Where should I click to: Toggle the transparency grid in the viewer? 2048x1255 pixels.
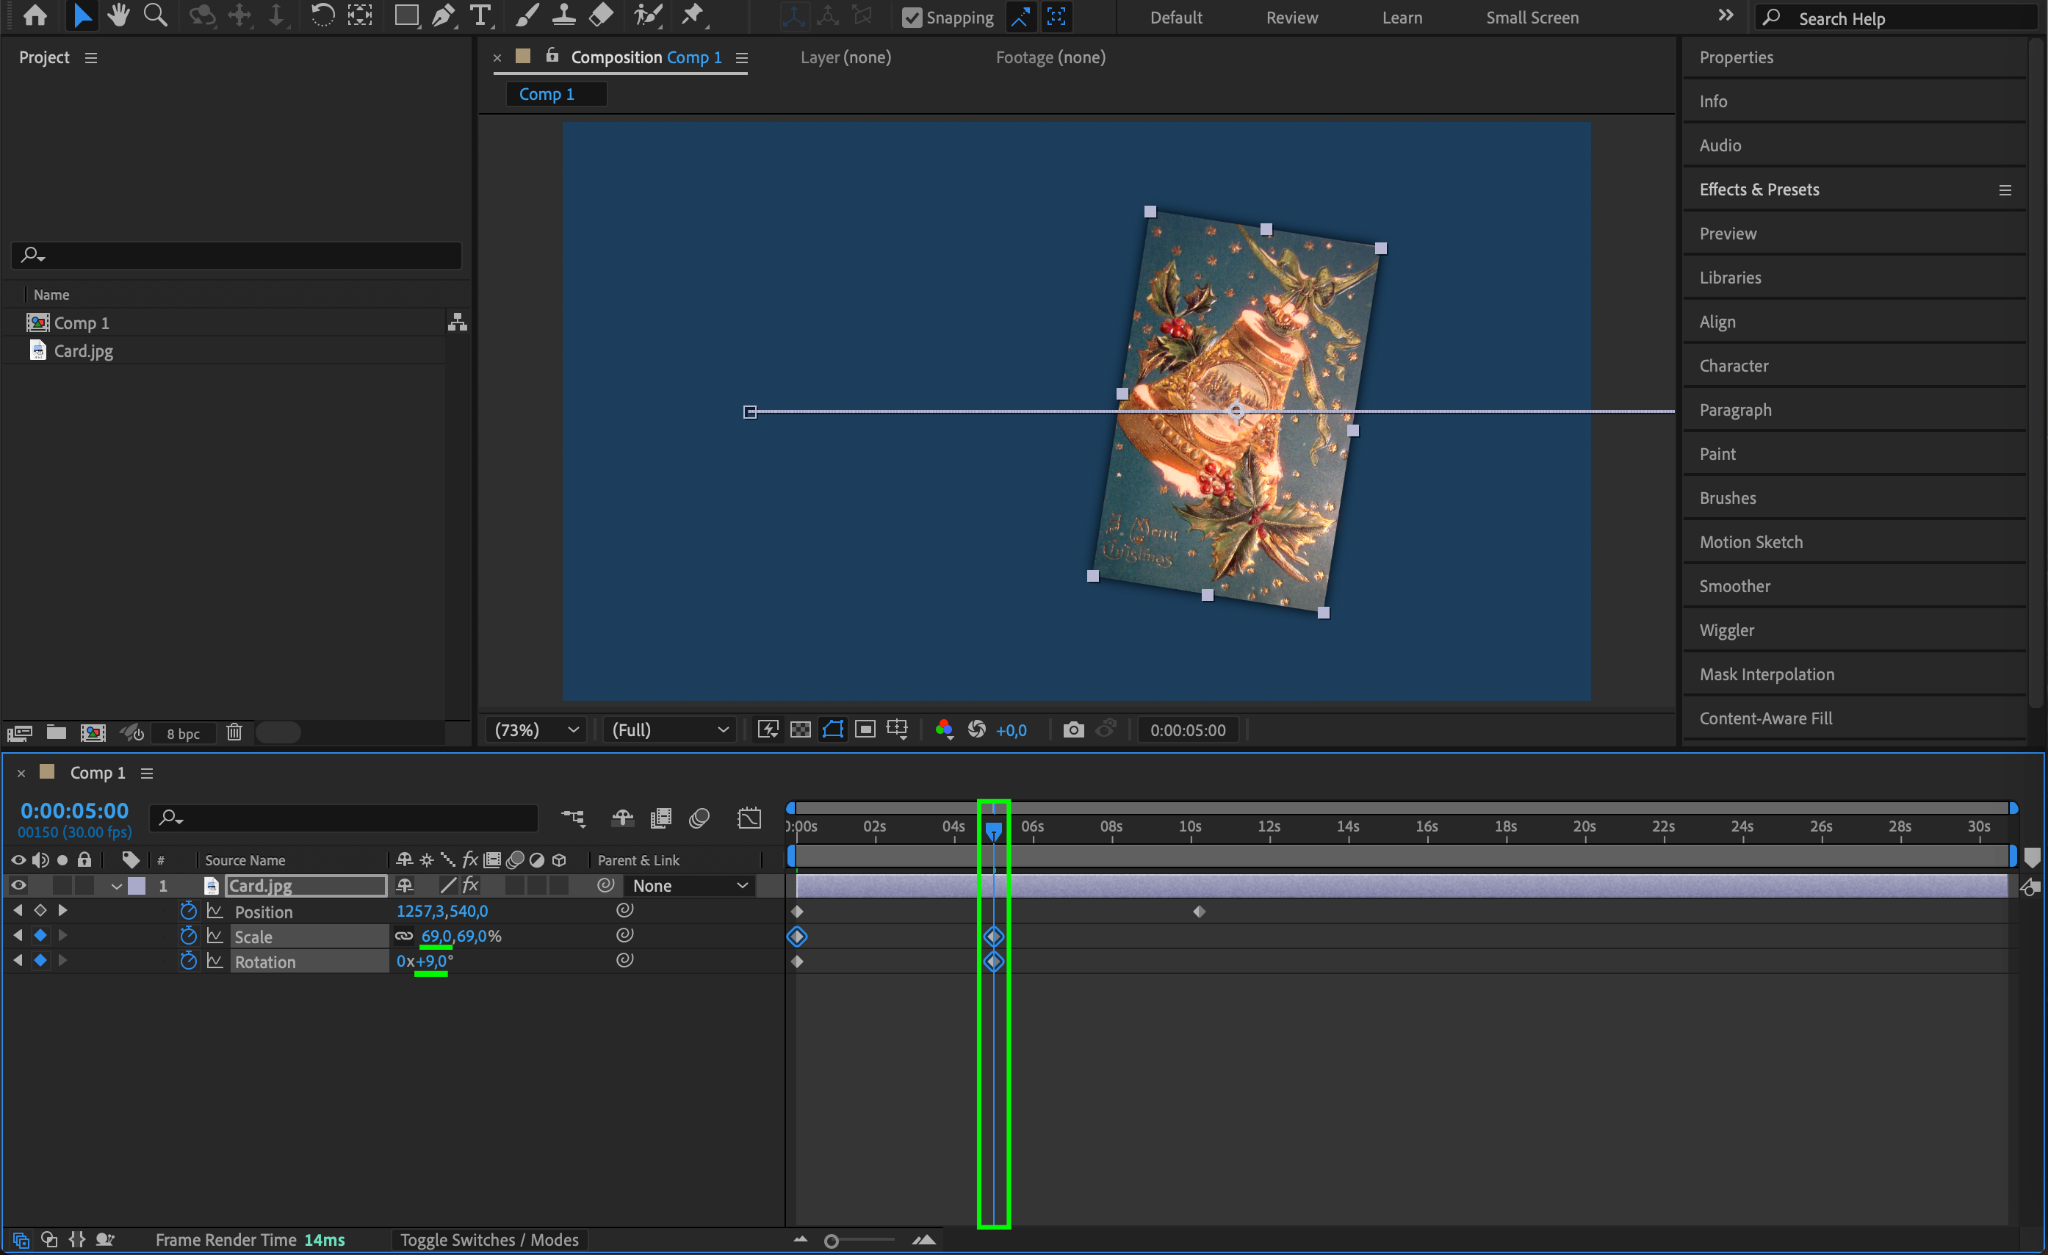point(800,730)
